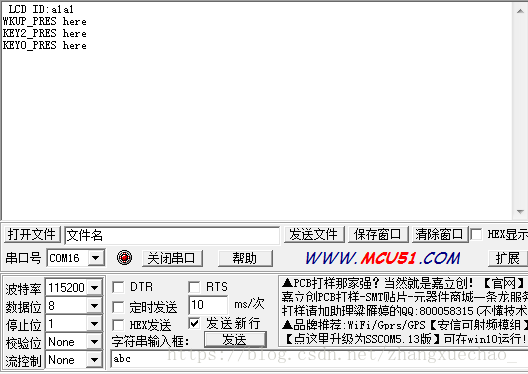Open the 流控制 flow control dropdown

(95, 360)
